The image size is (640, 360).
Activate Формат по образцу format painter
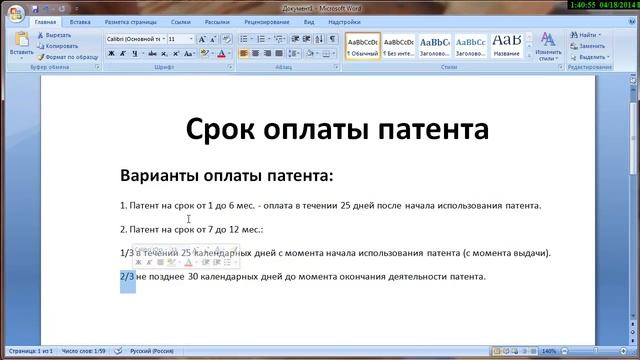68,57
